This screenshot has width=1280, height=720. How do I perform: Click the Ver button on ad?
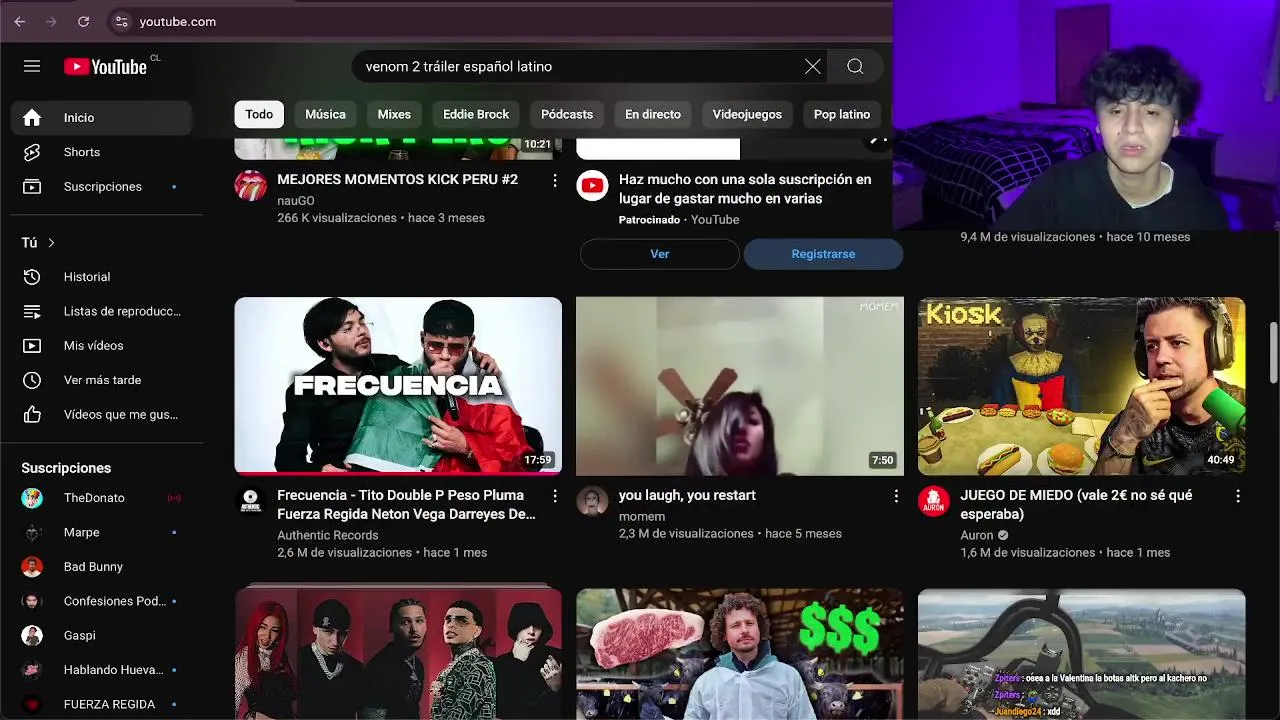[660, 254]
